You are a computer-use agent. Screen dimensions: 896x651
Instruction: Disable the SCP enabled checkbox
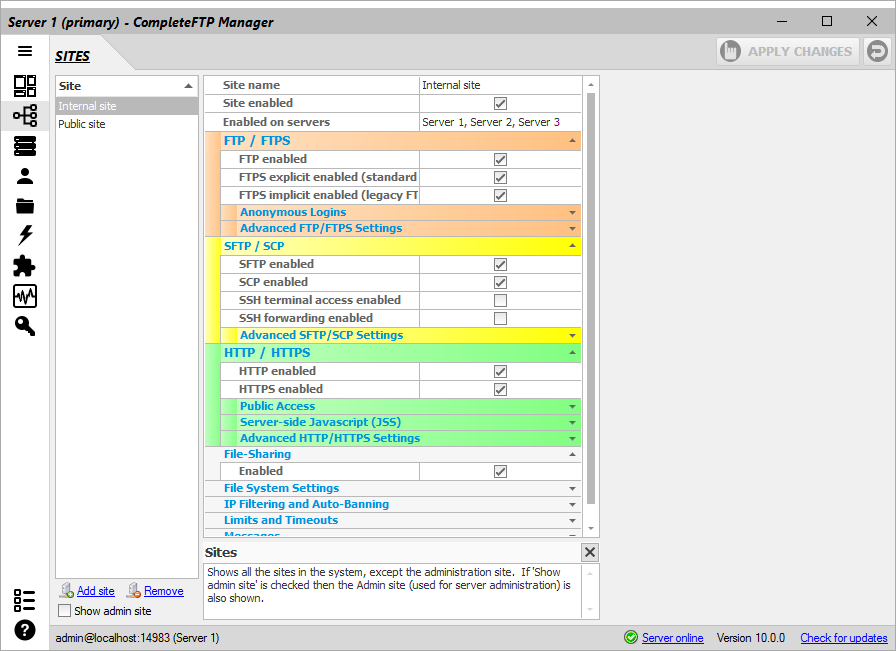pos(500,282)
